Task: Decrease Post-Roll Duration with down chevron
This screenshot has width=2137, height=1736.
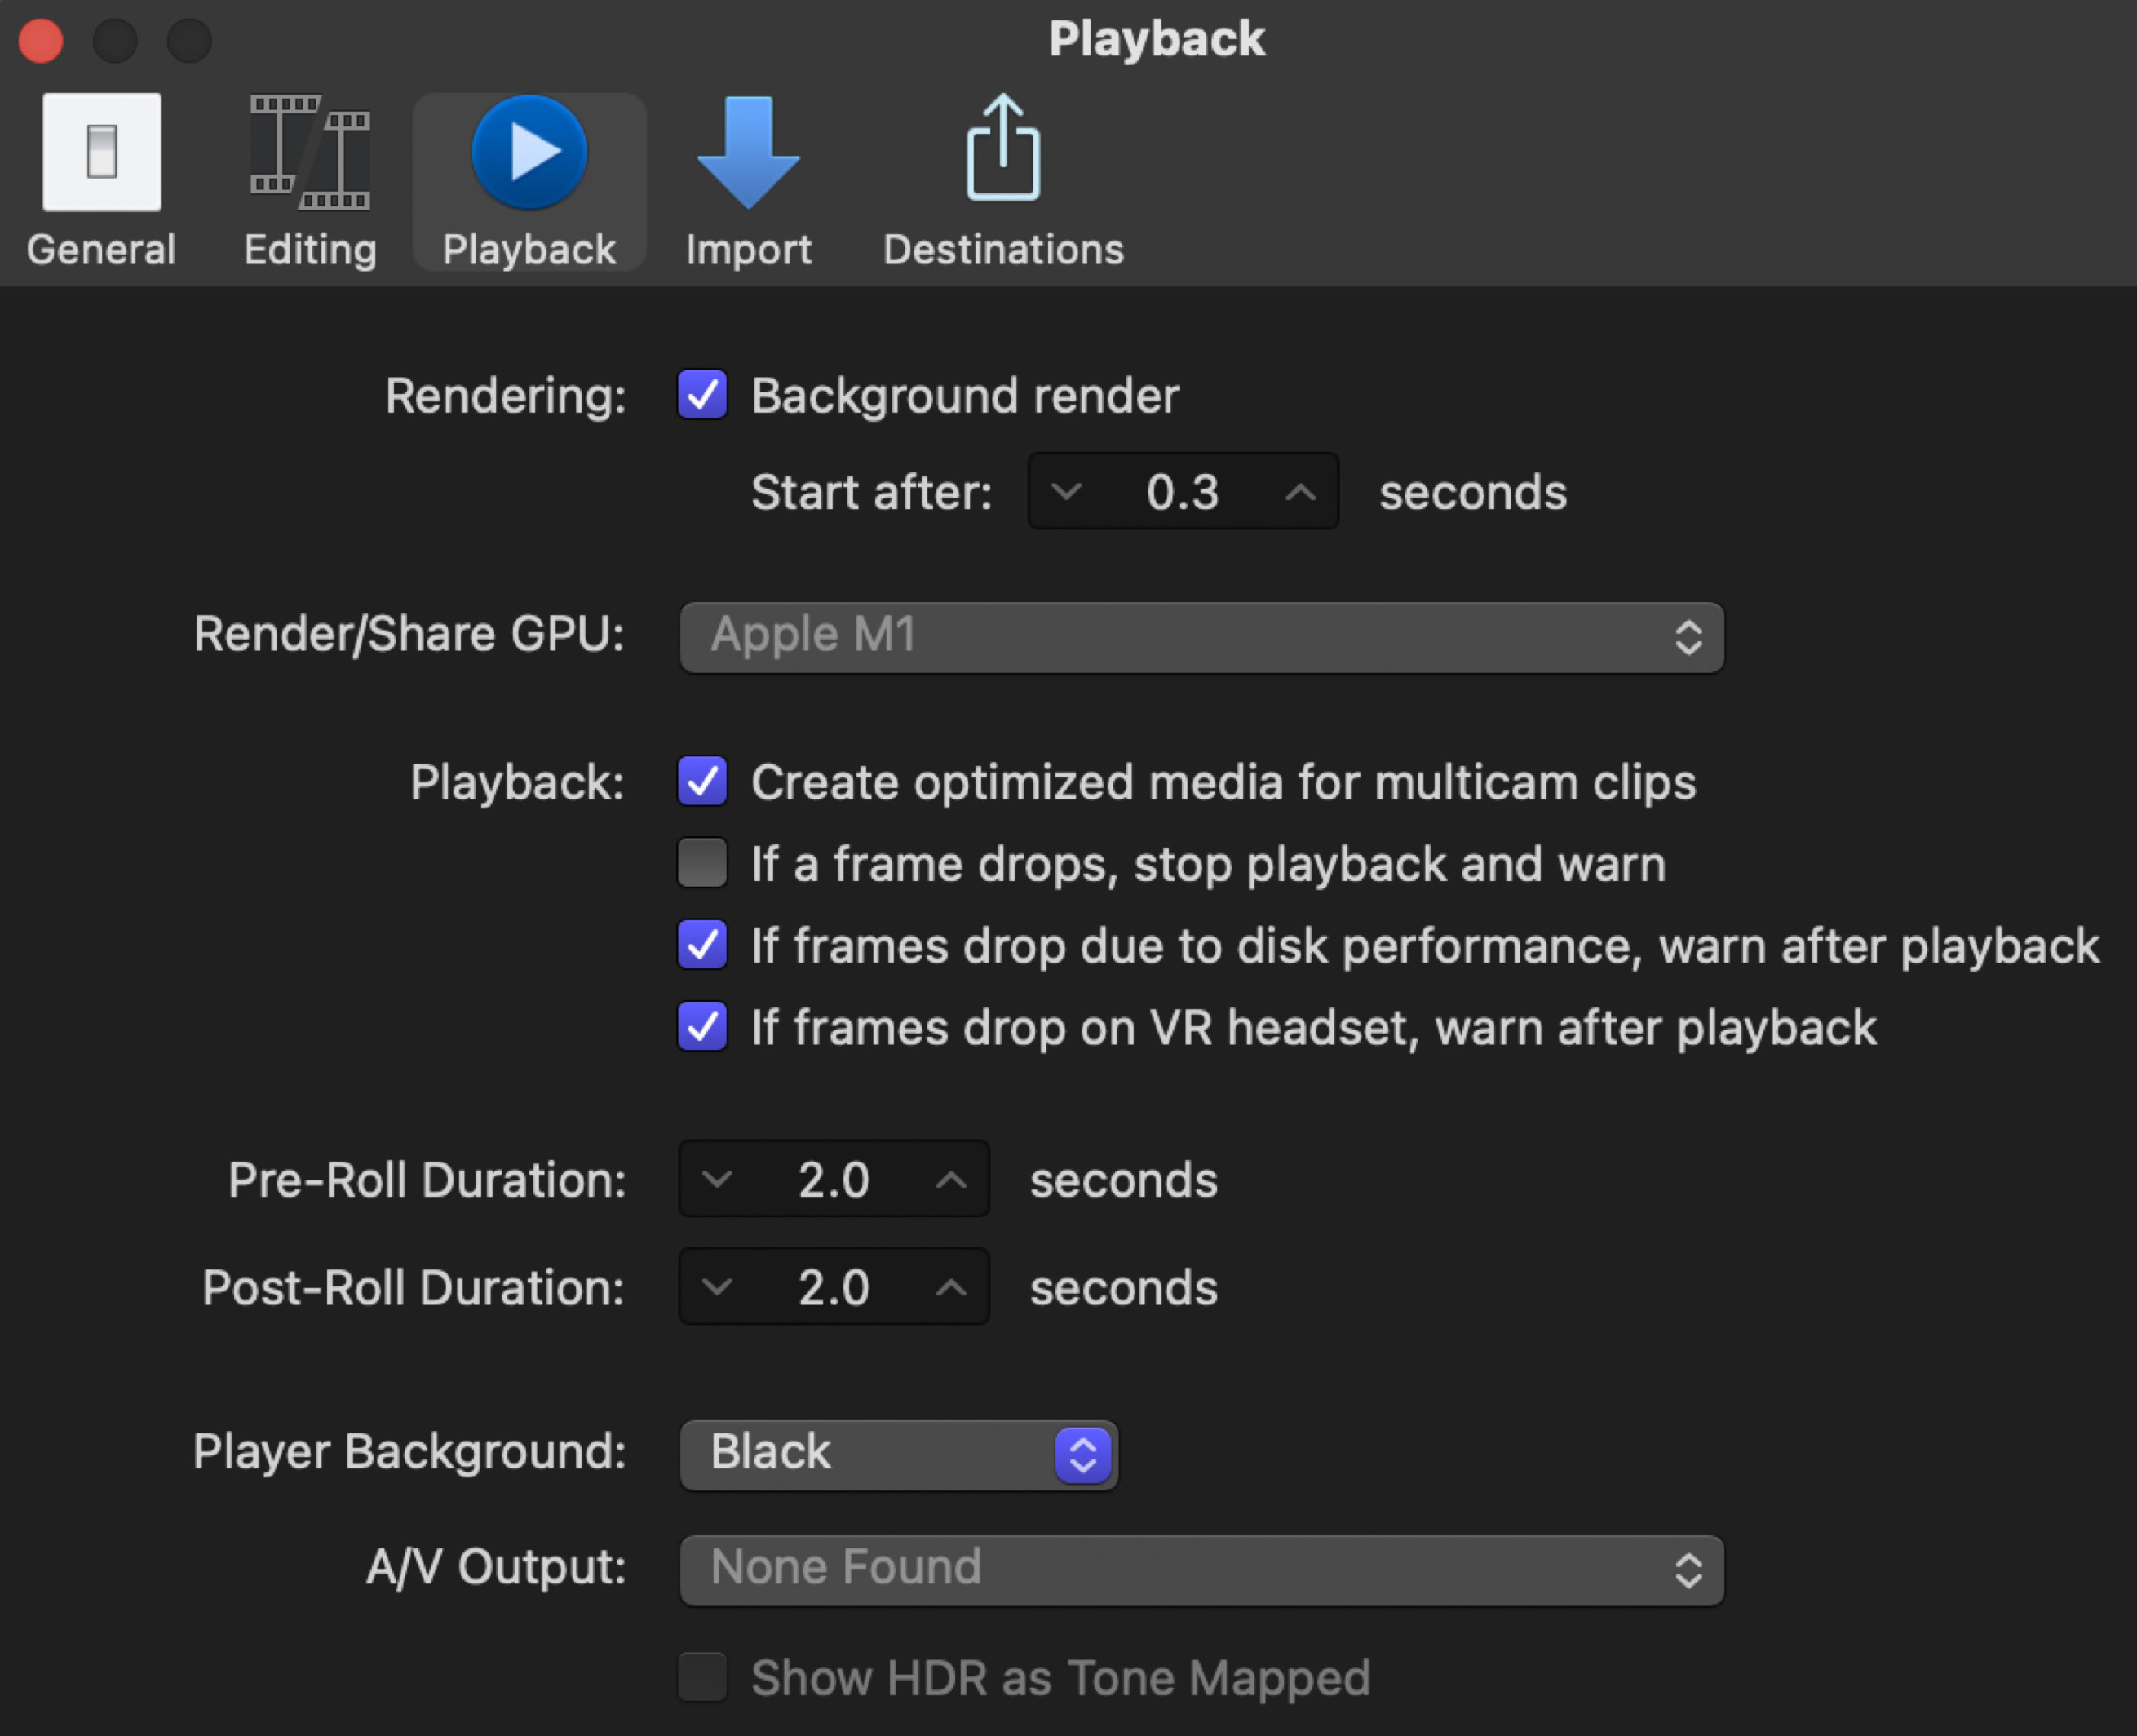Action: pos(717,1286)
